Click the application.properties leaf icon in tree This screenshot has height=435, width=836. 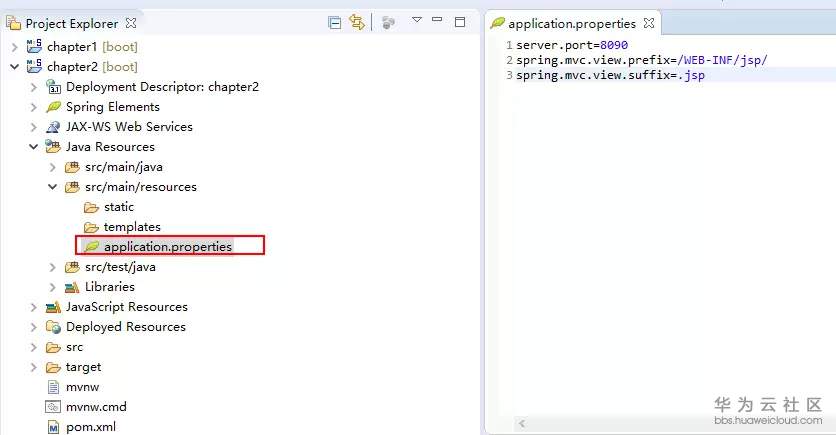click(92, 246)
